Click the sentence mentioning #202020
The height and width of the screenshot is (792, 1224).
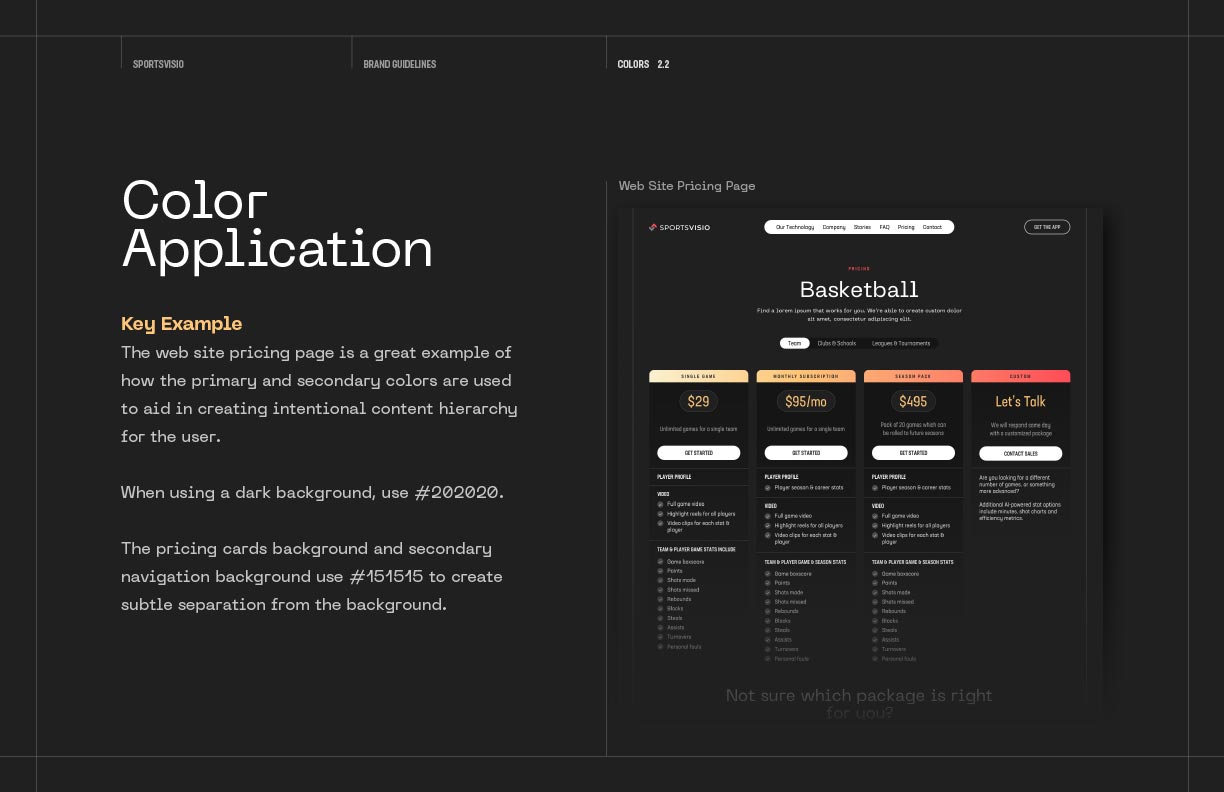click(x=313, y=492)
